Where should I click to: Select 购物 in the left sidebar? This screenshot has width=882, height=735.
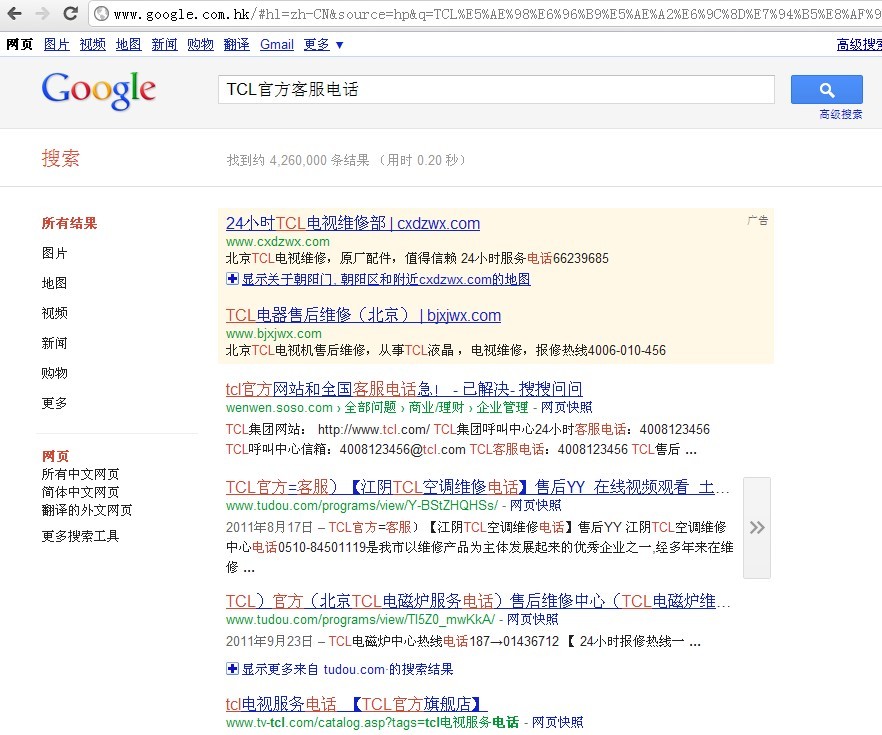click(55, 373)
